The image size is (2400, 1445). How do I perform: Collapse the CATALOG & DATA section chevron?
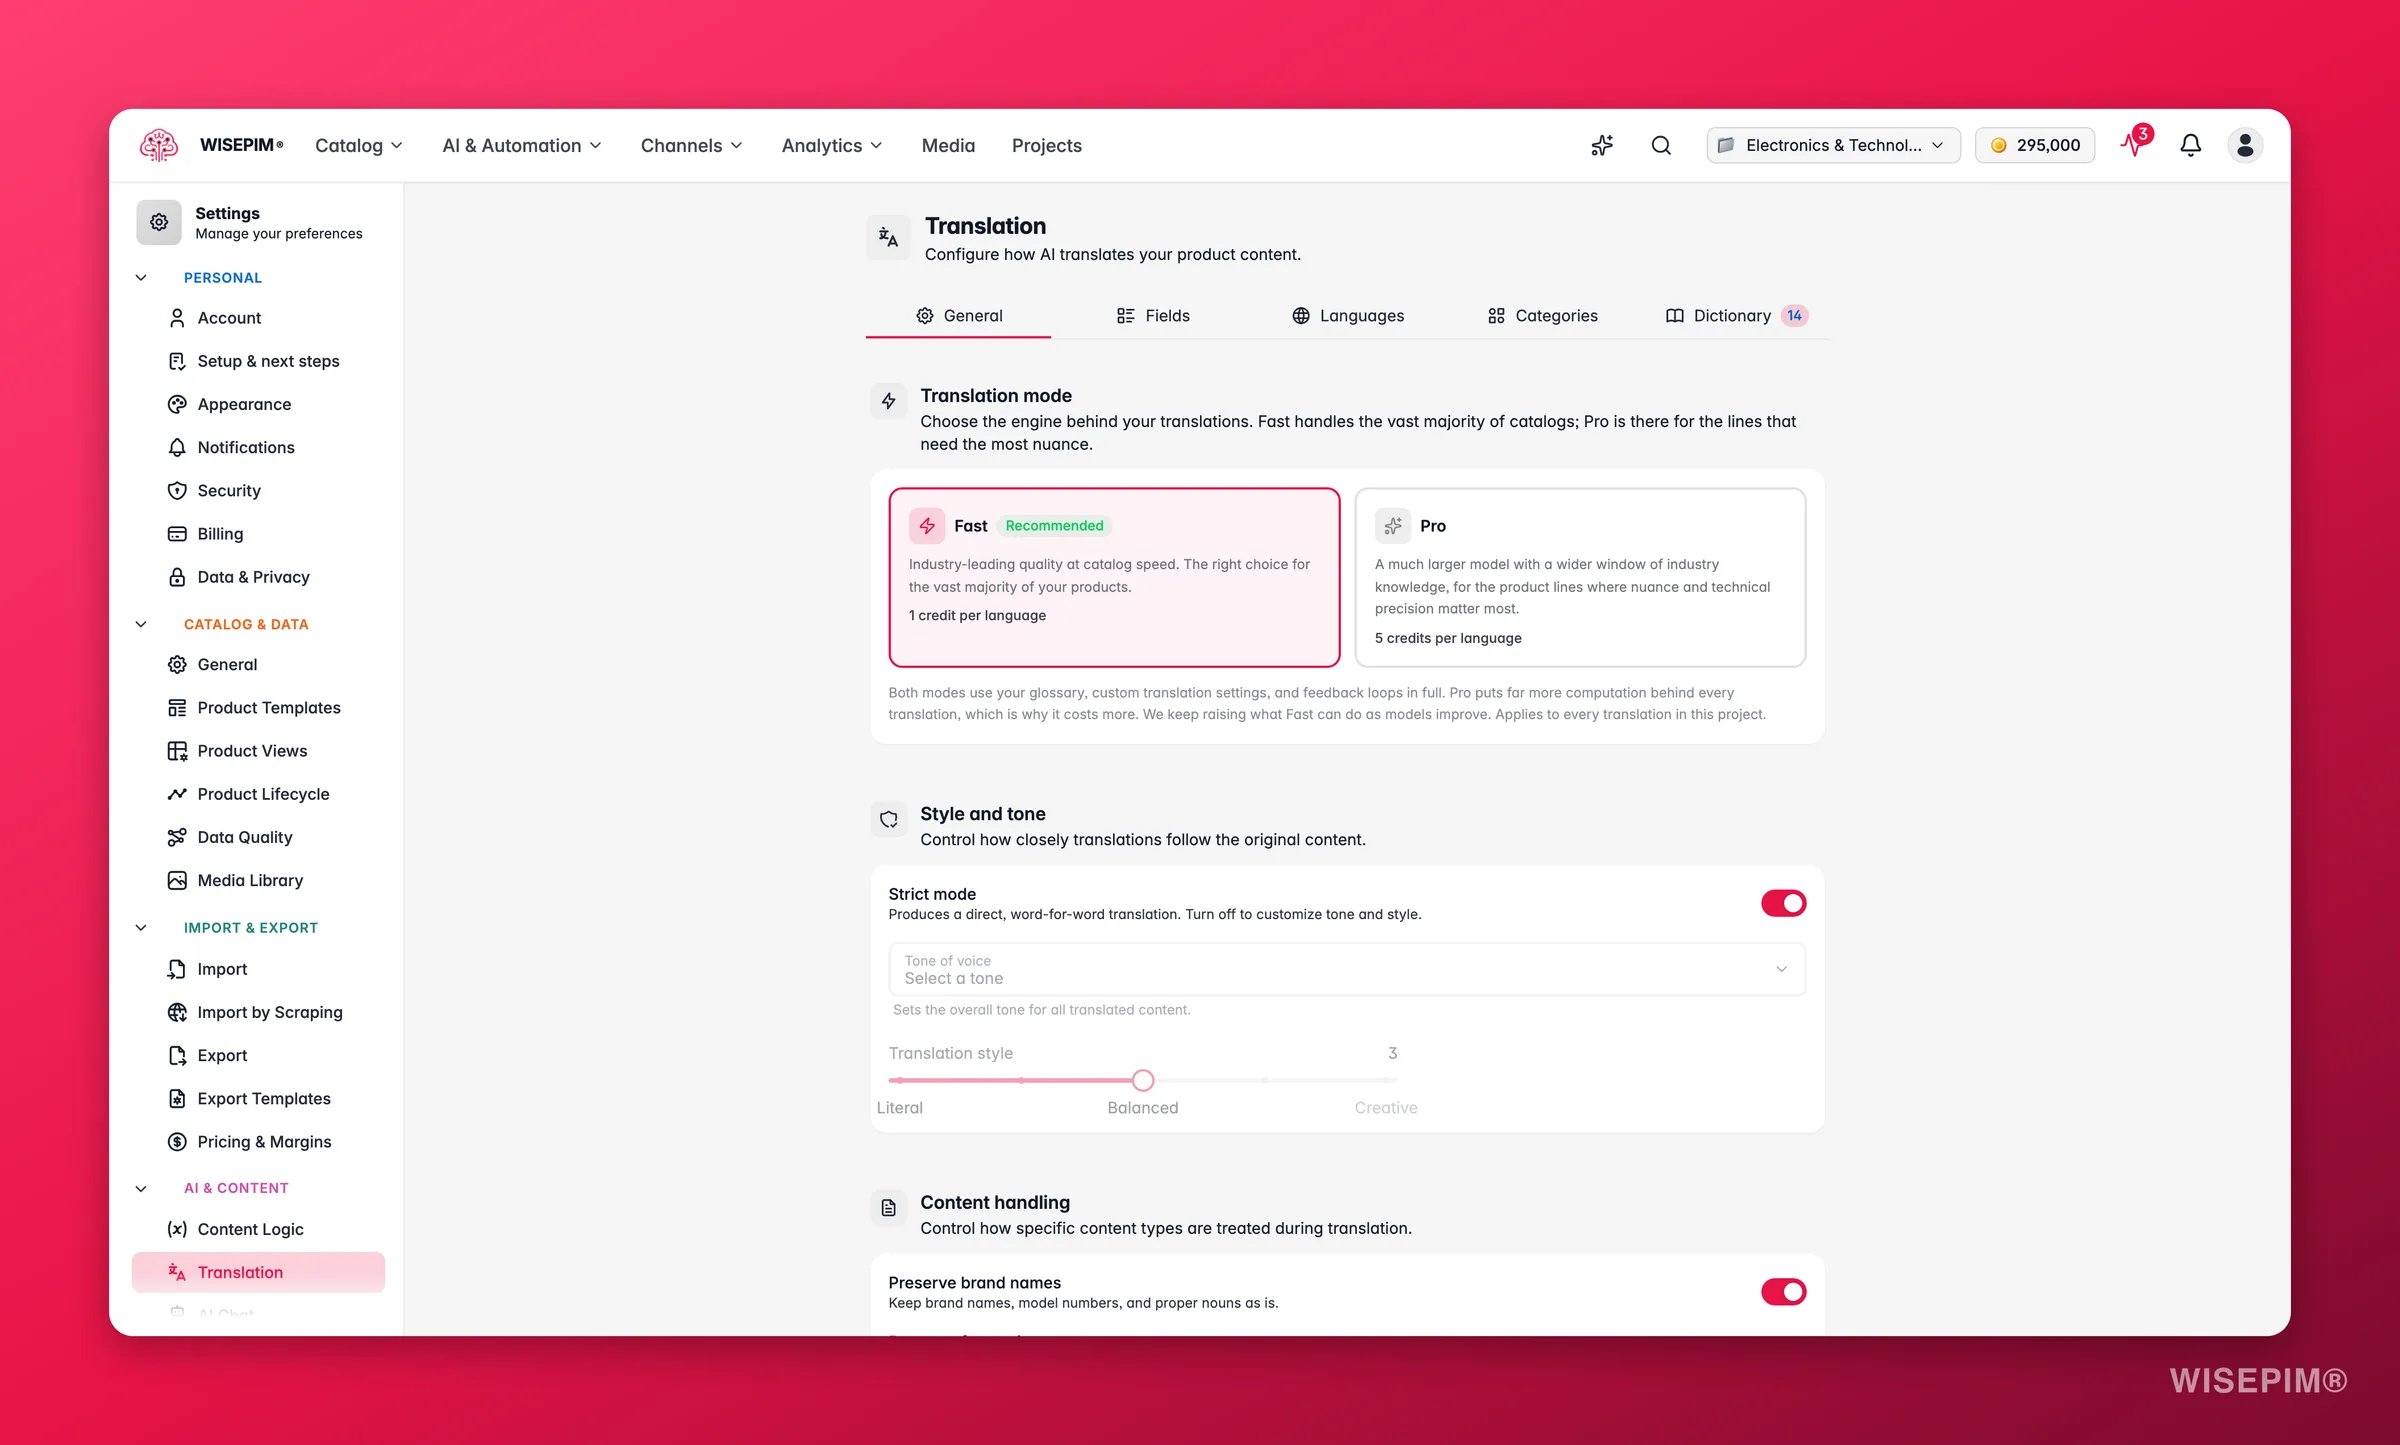point(141,624)
